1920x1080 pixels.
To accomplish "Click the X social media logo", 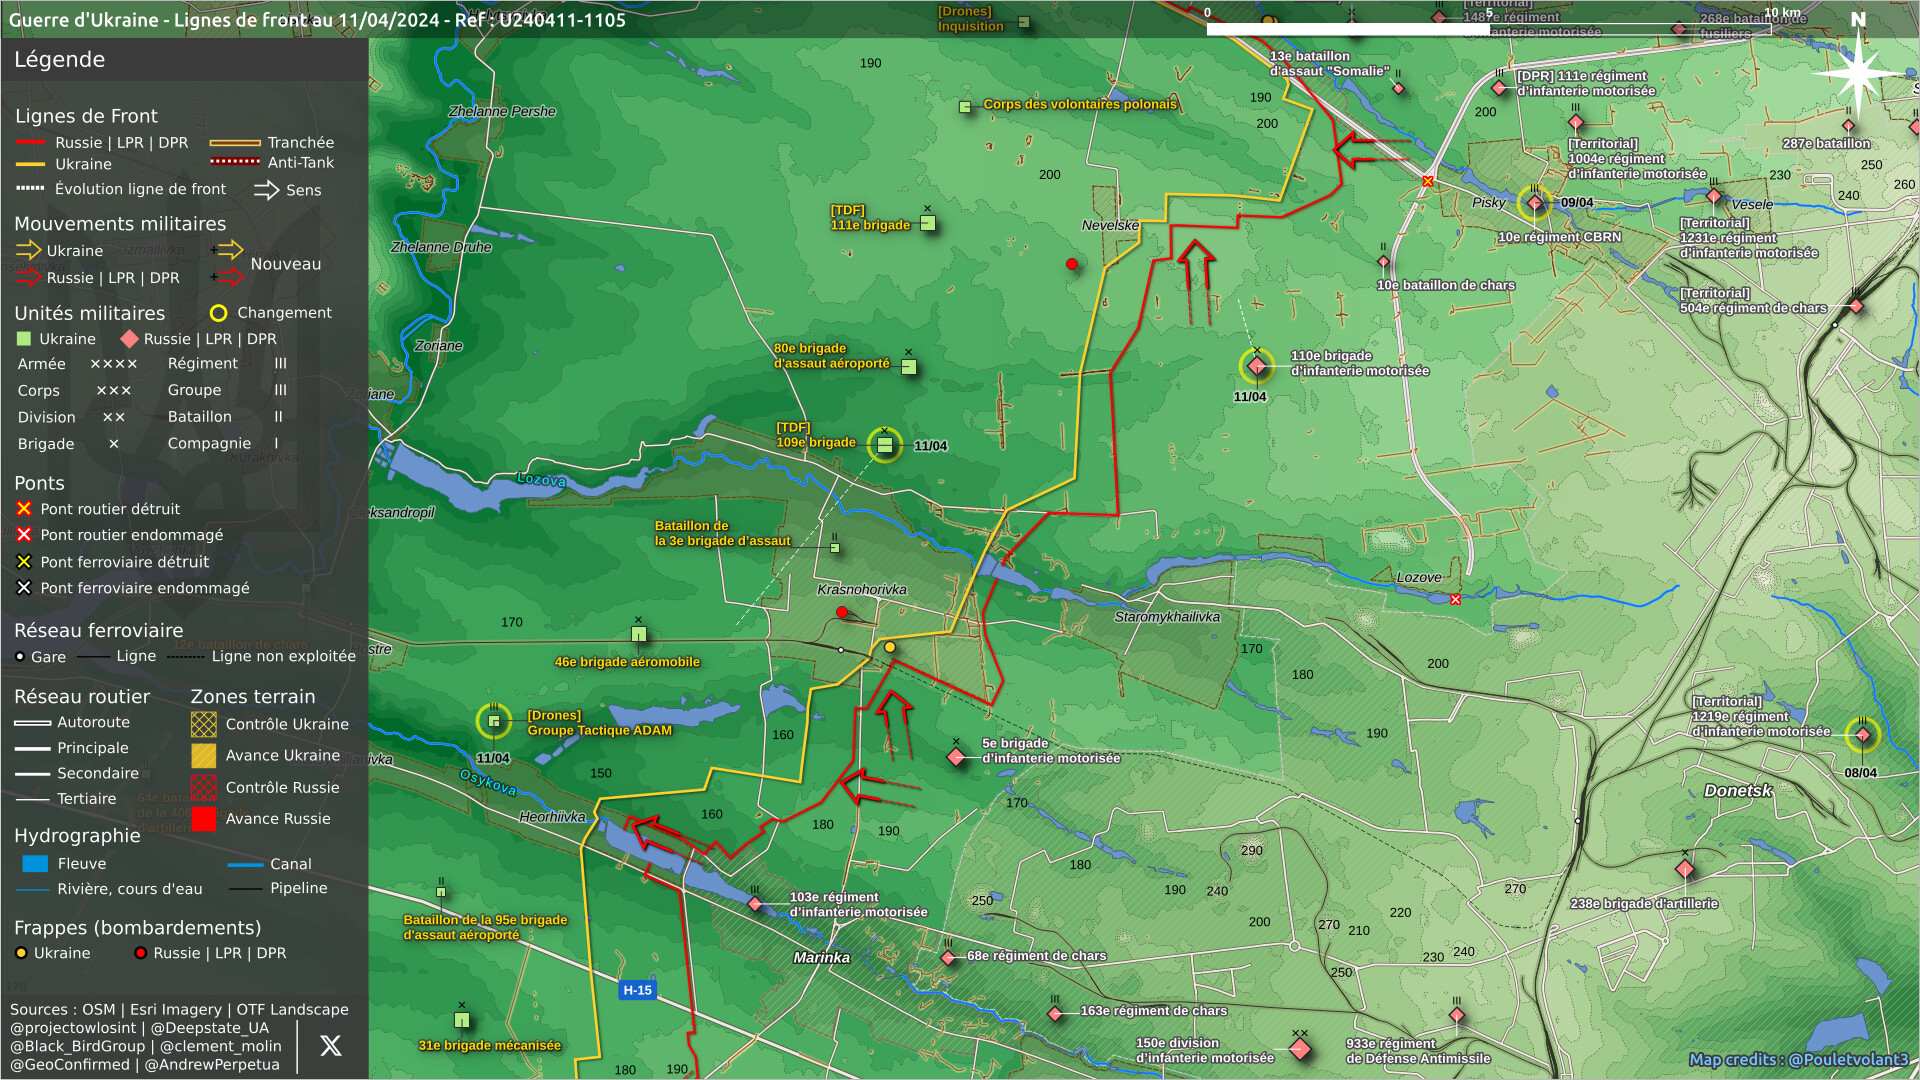I will (x=331, y=1046).
